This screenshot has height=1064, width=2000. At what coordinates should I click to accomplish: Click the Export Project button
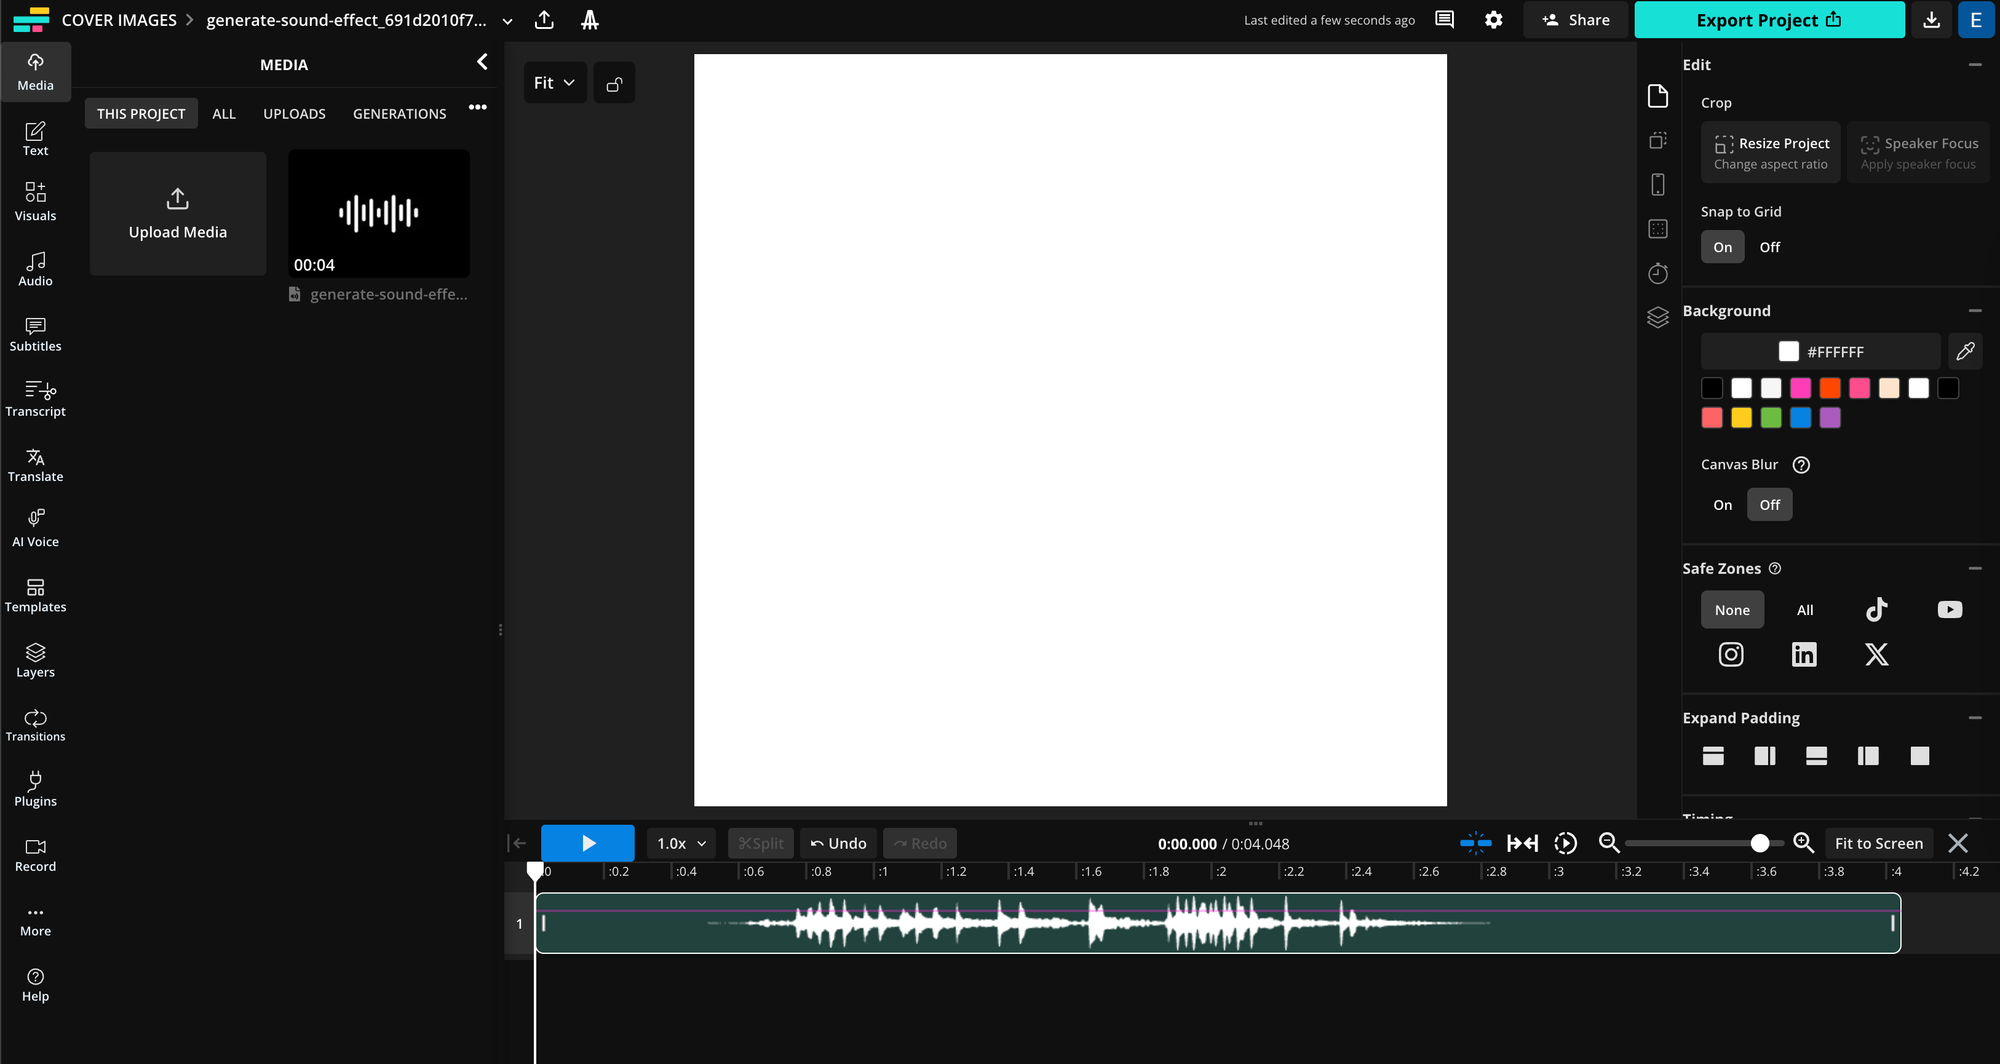(1769, 20)
